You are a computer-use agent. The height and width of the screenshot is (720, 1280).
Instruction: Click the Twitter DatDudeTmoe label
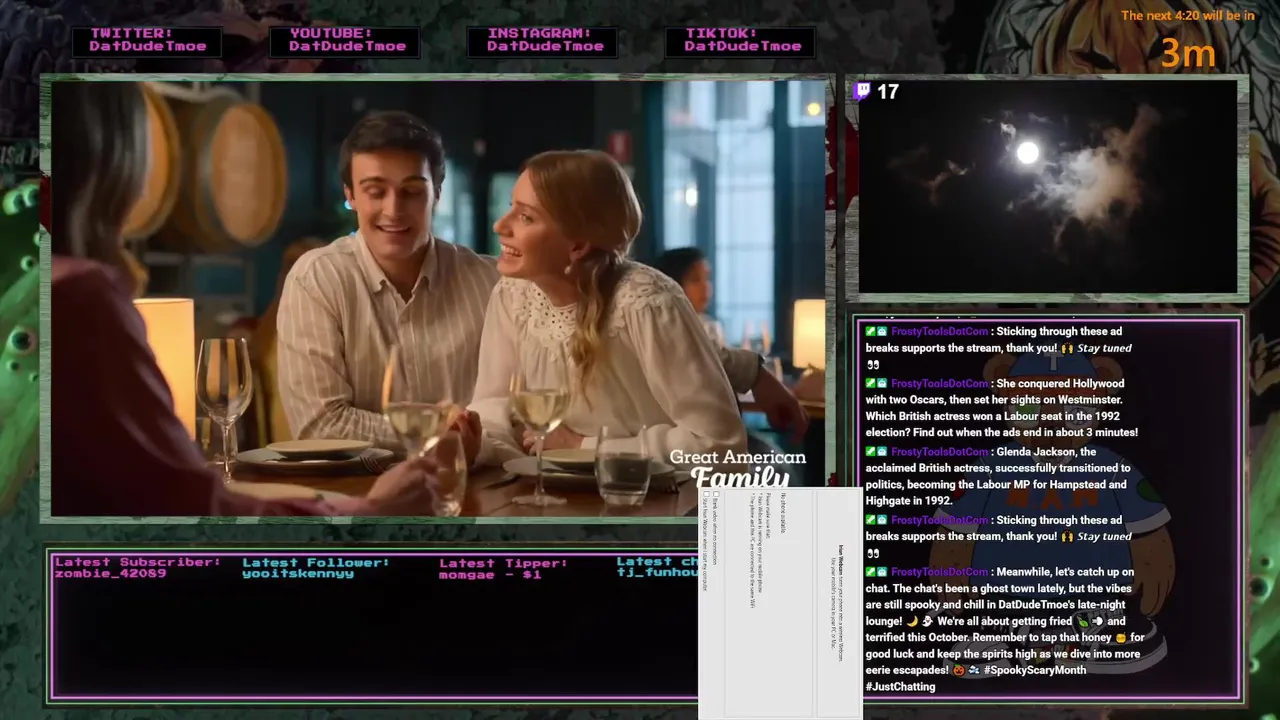148,40
